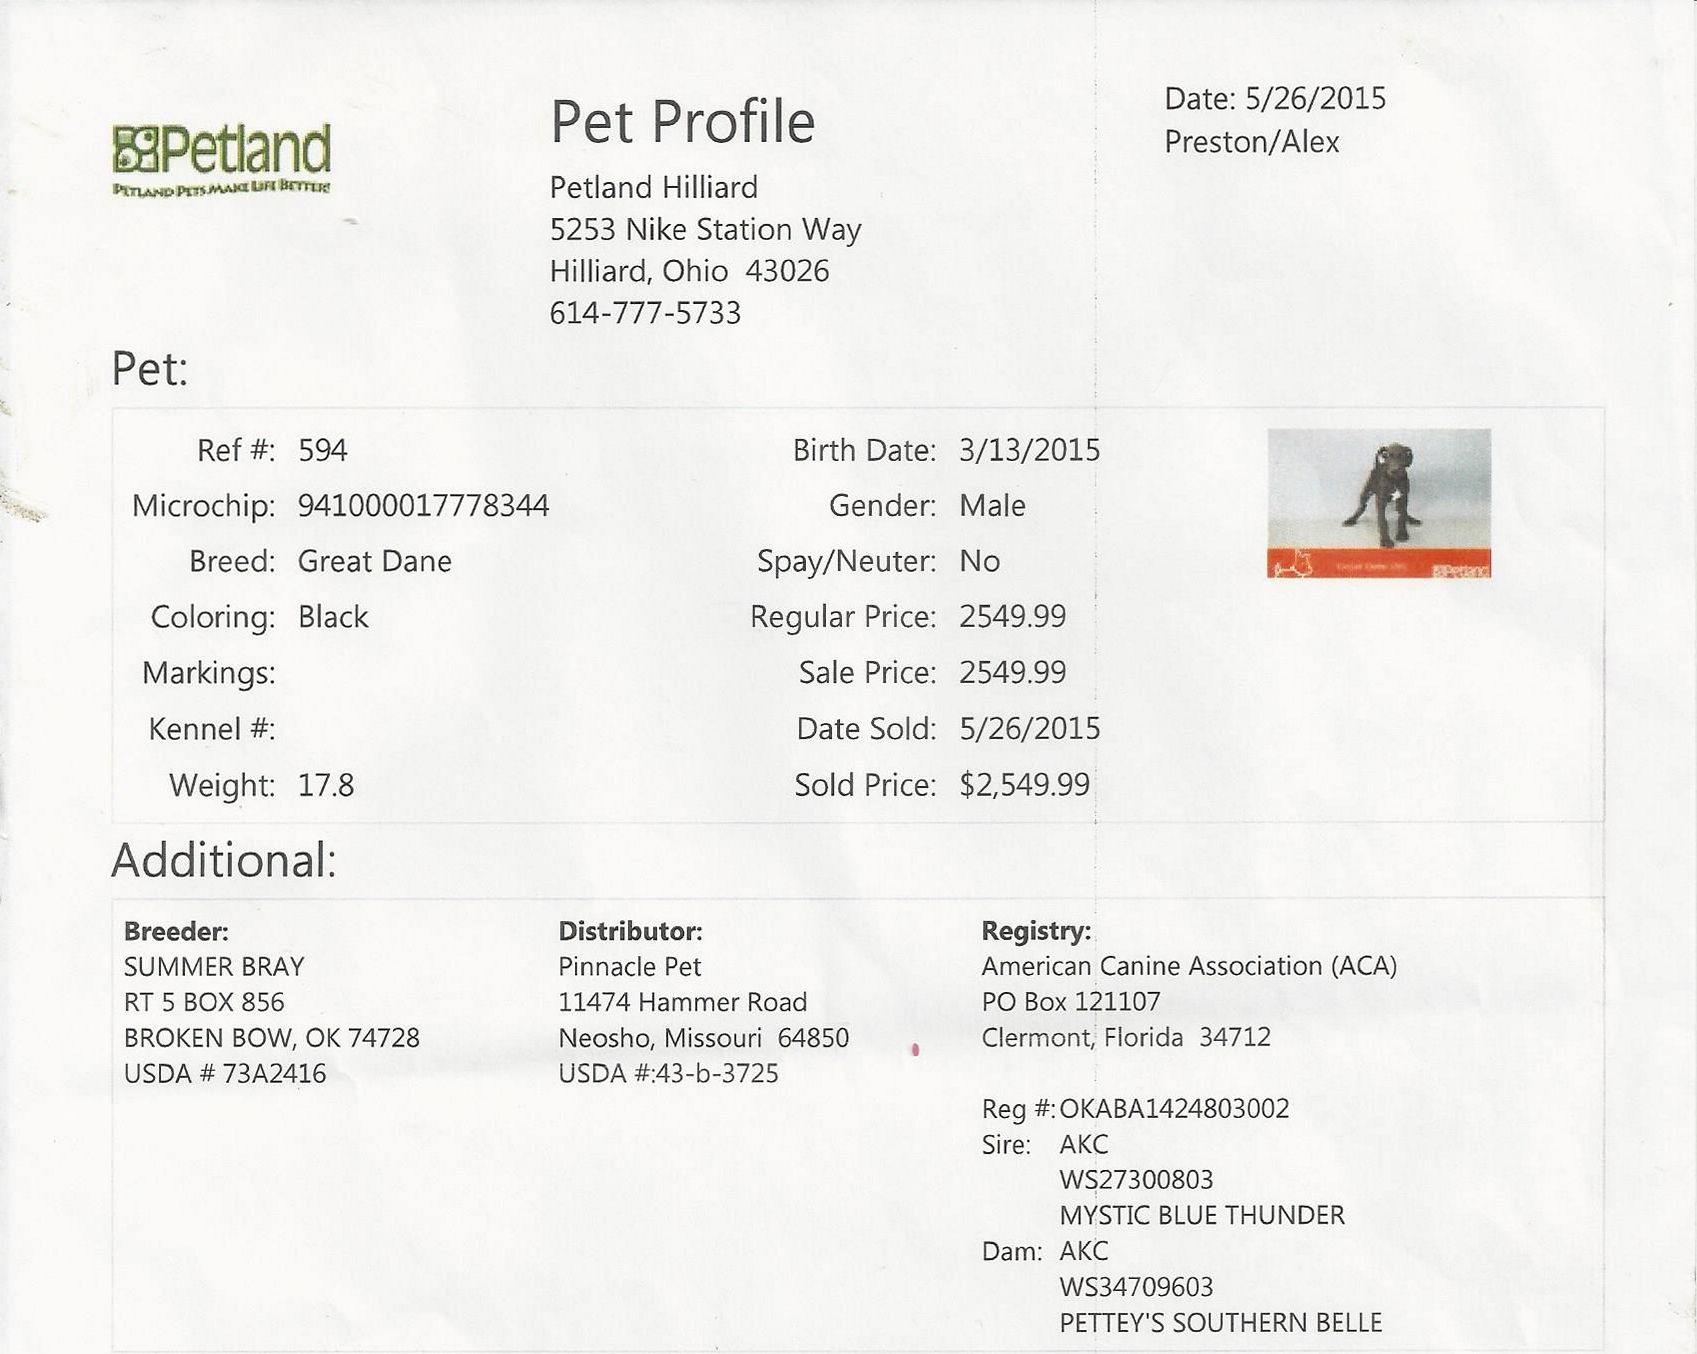Screen dimensions: 1697x1354
Task: Click the 'Sire:' label
Action: pyautogui.click(x=1006, y=1145)
